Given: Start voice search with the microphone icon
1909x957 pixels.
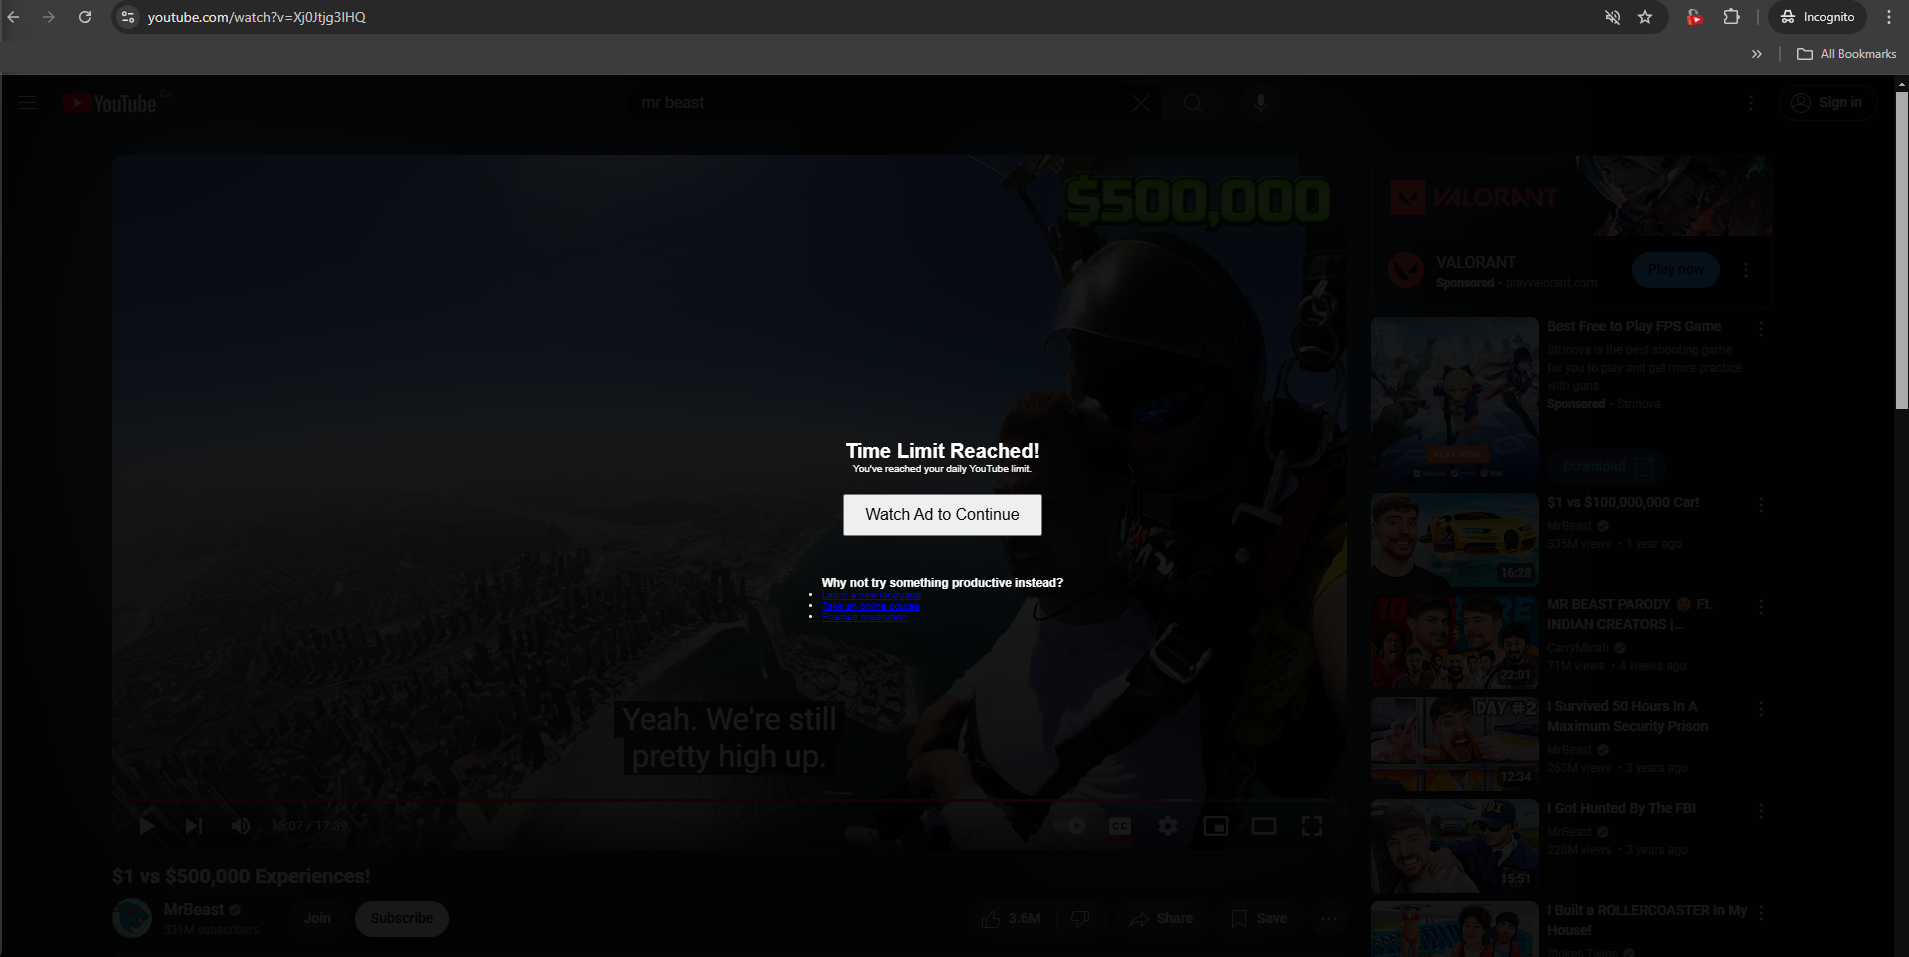Looking at the screenshot, I should [x=1260, y=102].
